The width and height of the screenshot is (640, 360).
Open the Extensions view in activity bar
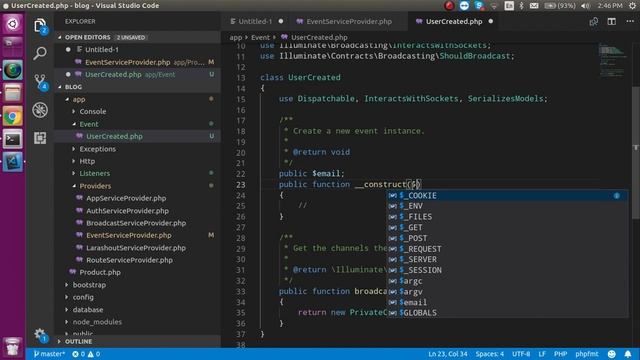tap(40, 138)
